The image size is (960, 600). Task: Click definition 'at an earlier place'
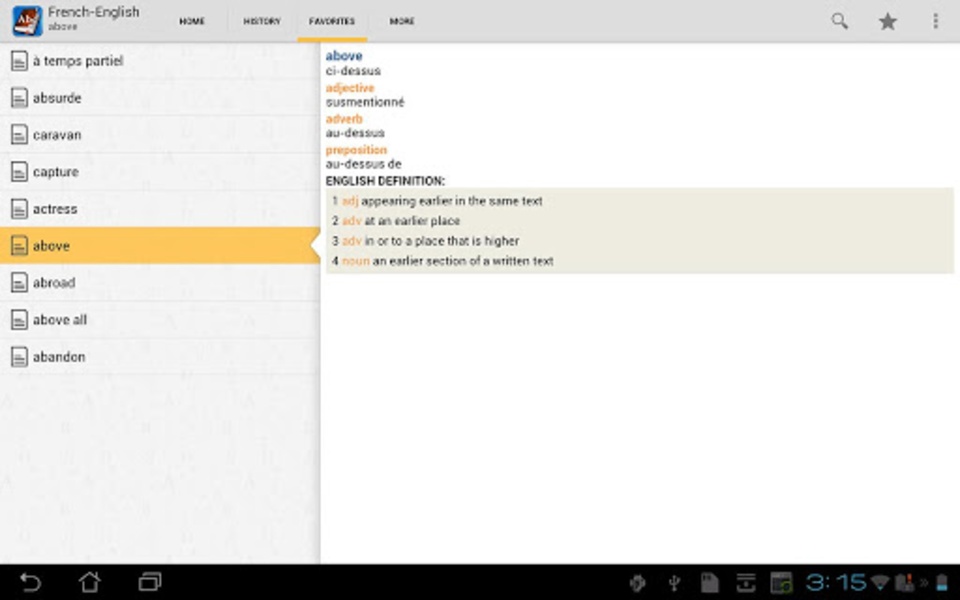[412, 221]
